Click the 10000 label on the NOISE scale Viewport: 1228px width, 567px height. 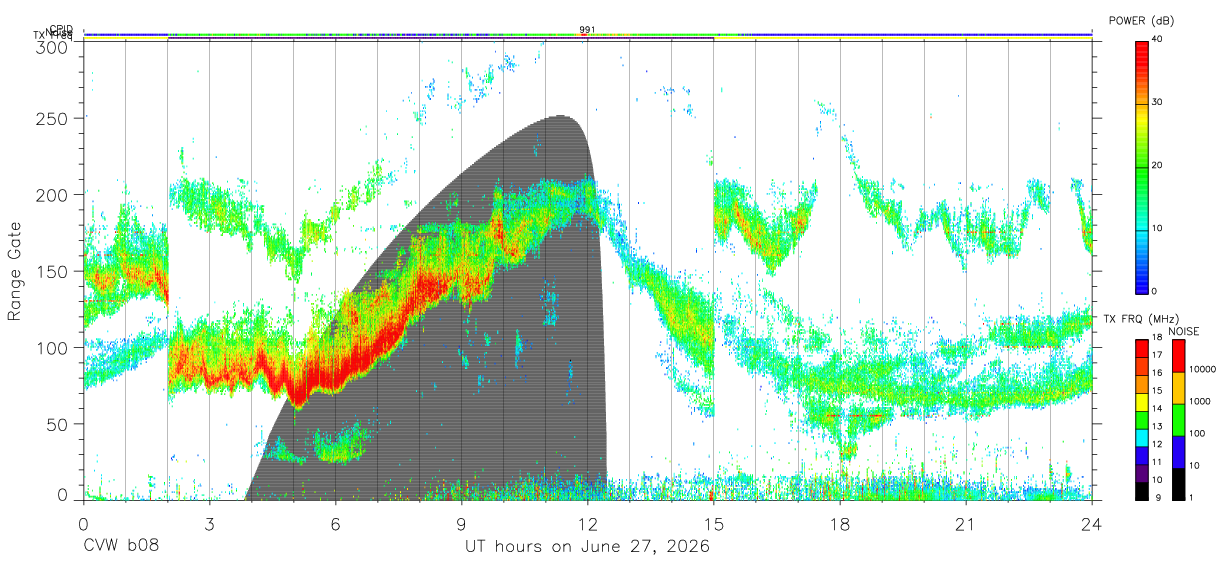tap(1202, 370)
